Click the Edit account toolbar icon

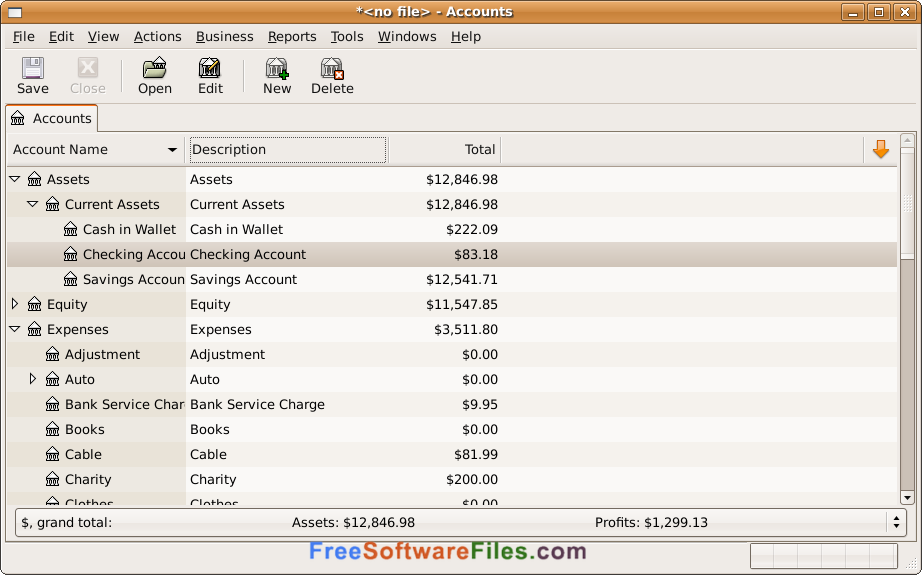coord(210,68)
